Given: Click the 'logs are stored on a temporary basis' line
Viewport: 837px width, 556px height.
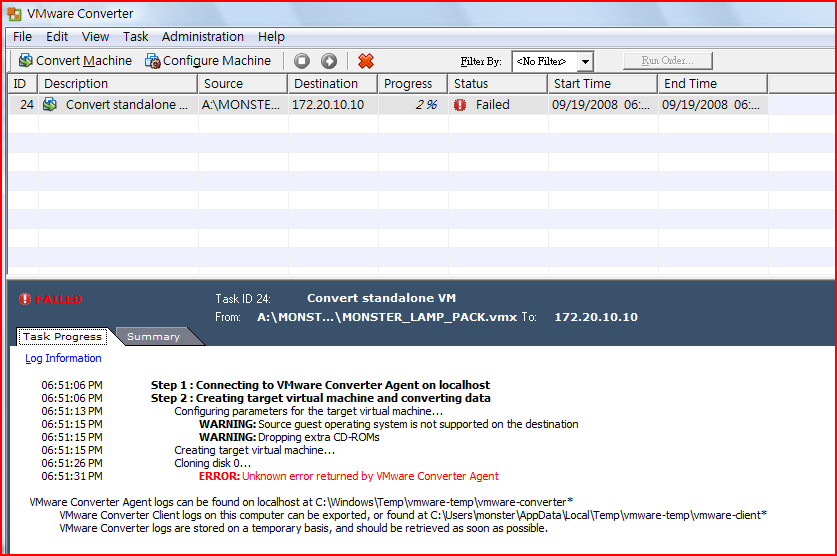Looking at the screenshot, I should 304,528.
